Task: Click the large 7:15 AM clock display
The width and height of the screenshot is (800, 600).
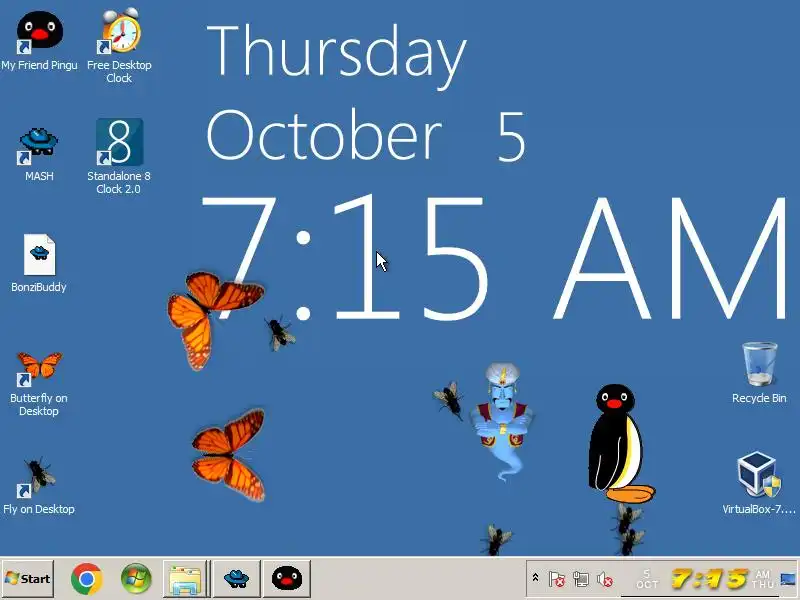Action: [x=493, y=258]
